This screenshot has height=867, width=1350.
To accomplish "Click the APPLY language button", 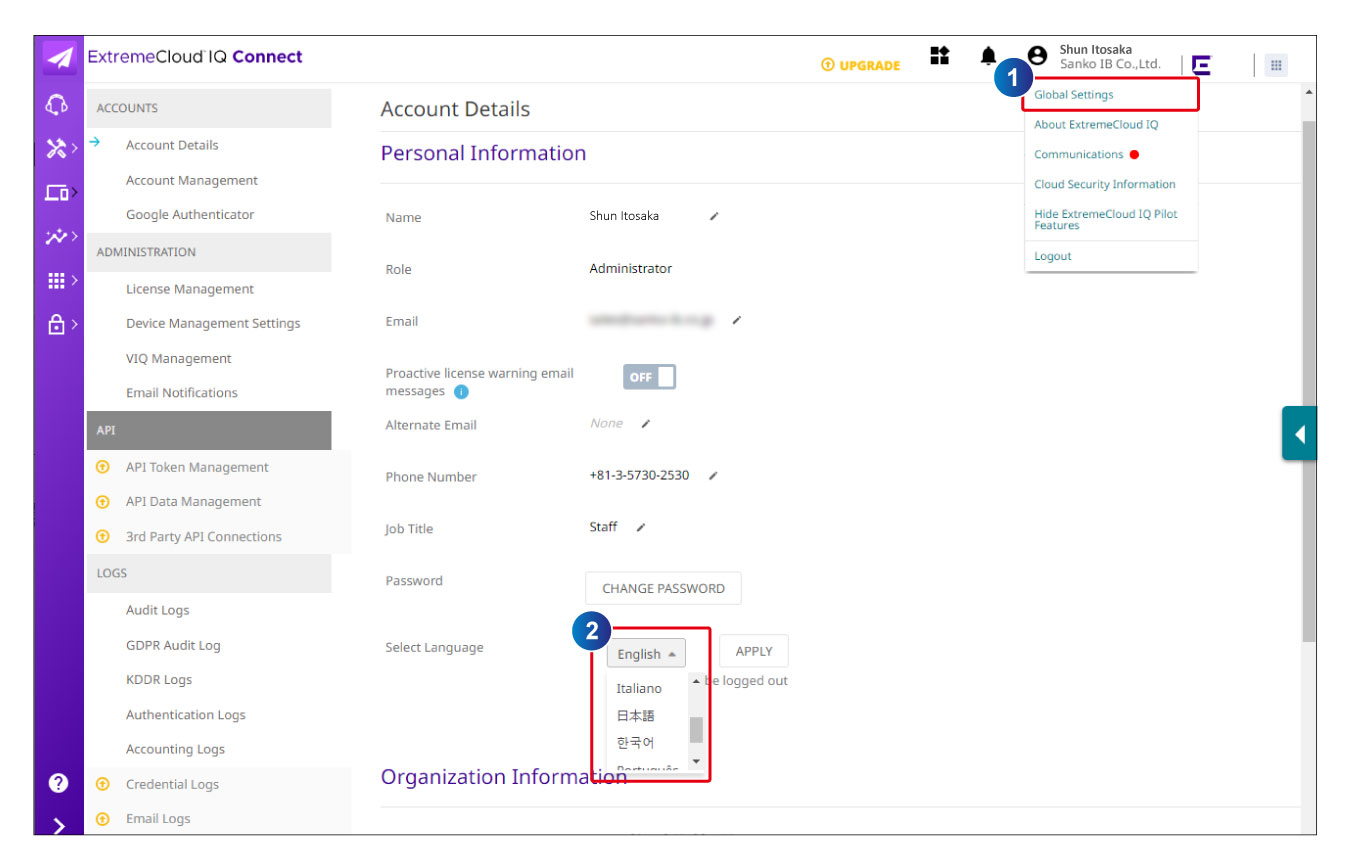I will 754,651.
